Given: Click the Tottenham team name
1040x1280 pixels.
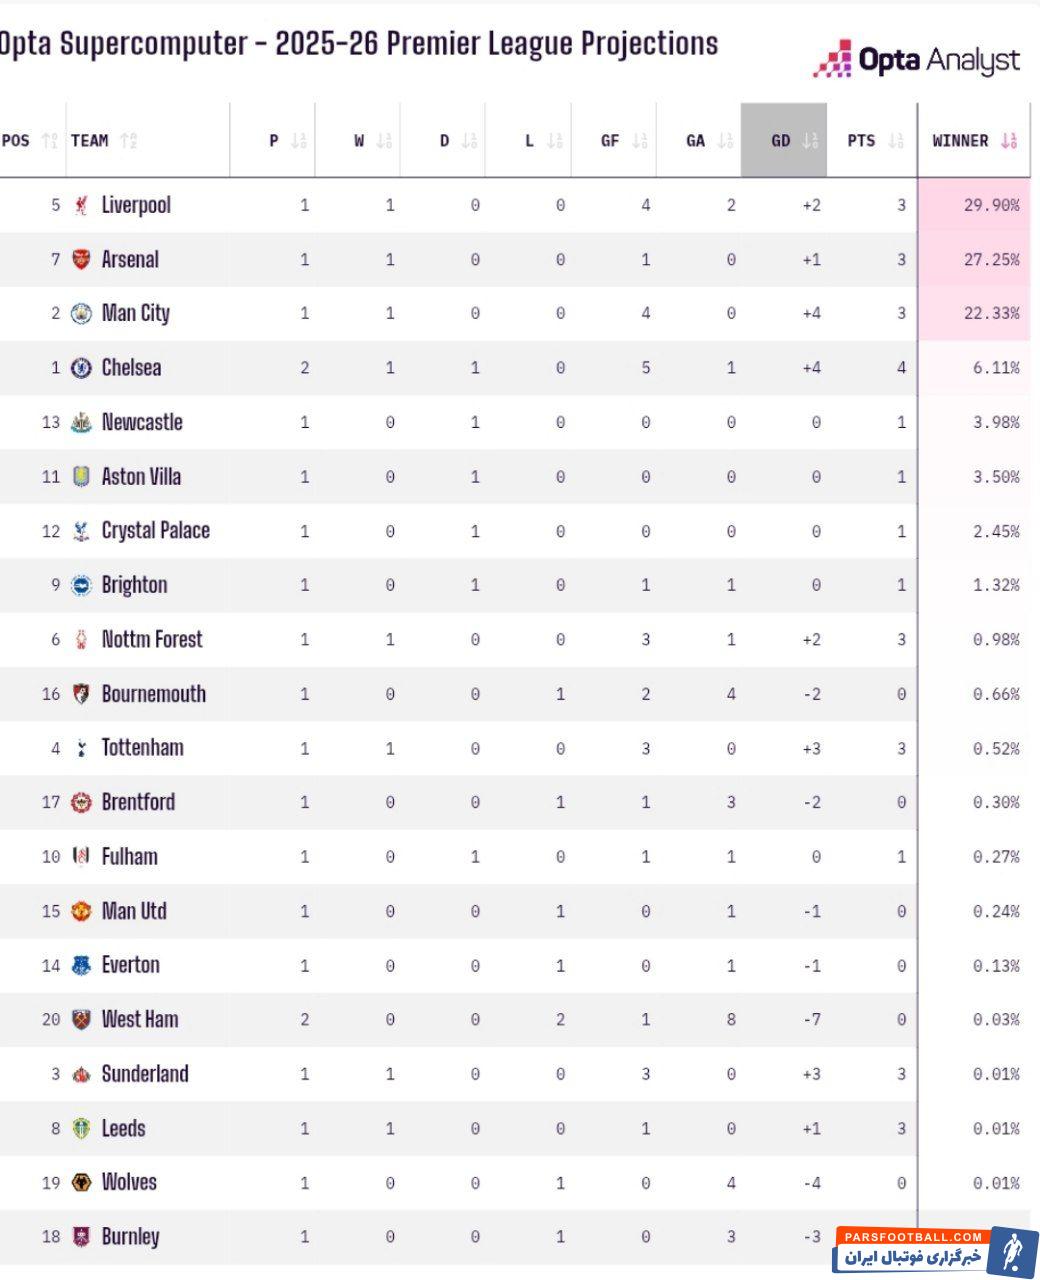Looking at the screenshot, I should [x=143, y=748].
